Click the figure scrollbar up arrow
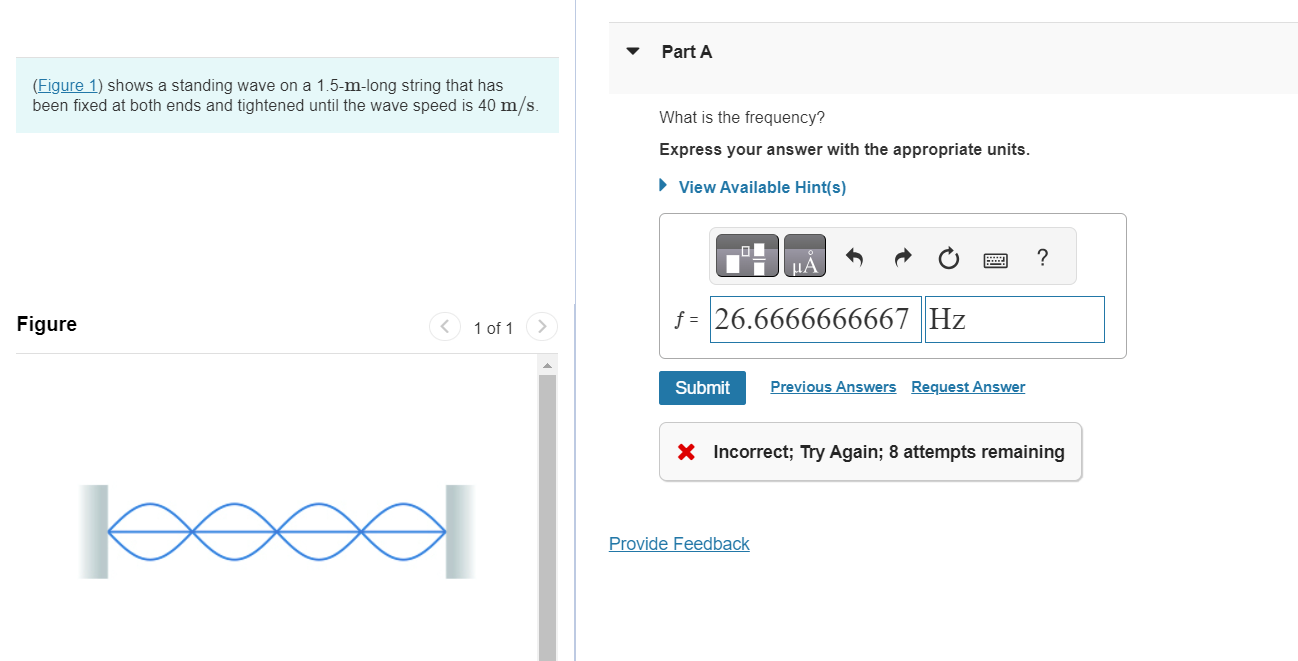This screenshot has width=1298, height=661. 546,364
